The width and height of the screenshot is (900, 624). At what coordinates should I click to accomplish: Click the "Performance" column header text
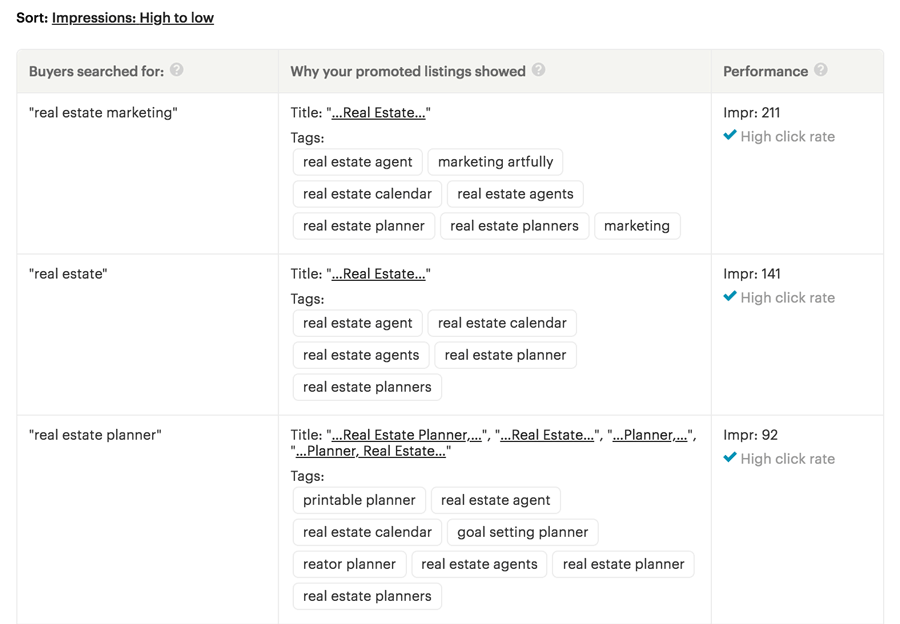pos(765,71)
